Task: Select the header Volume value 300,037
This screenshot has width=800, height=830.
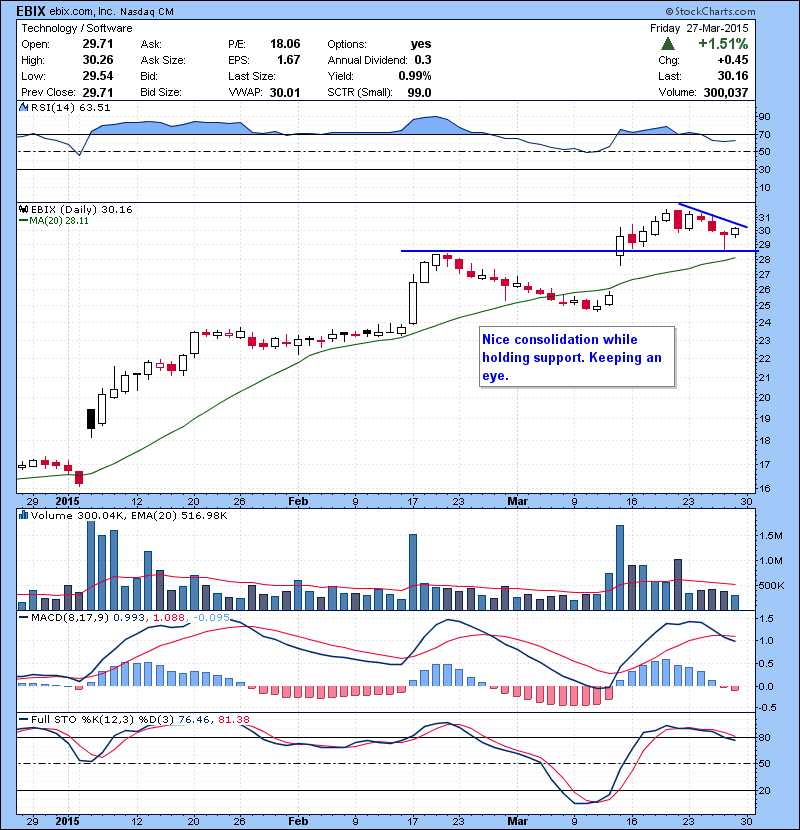Action: [x=726, y=93]
